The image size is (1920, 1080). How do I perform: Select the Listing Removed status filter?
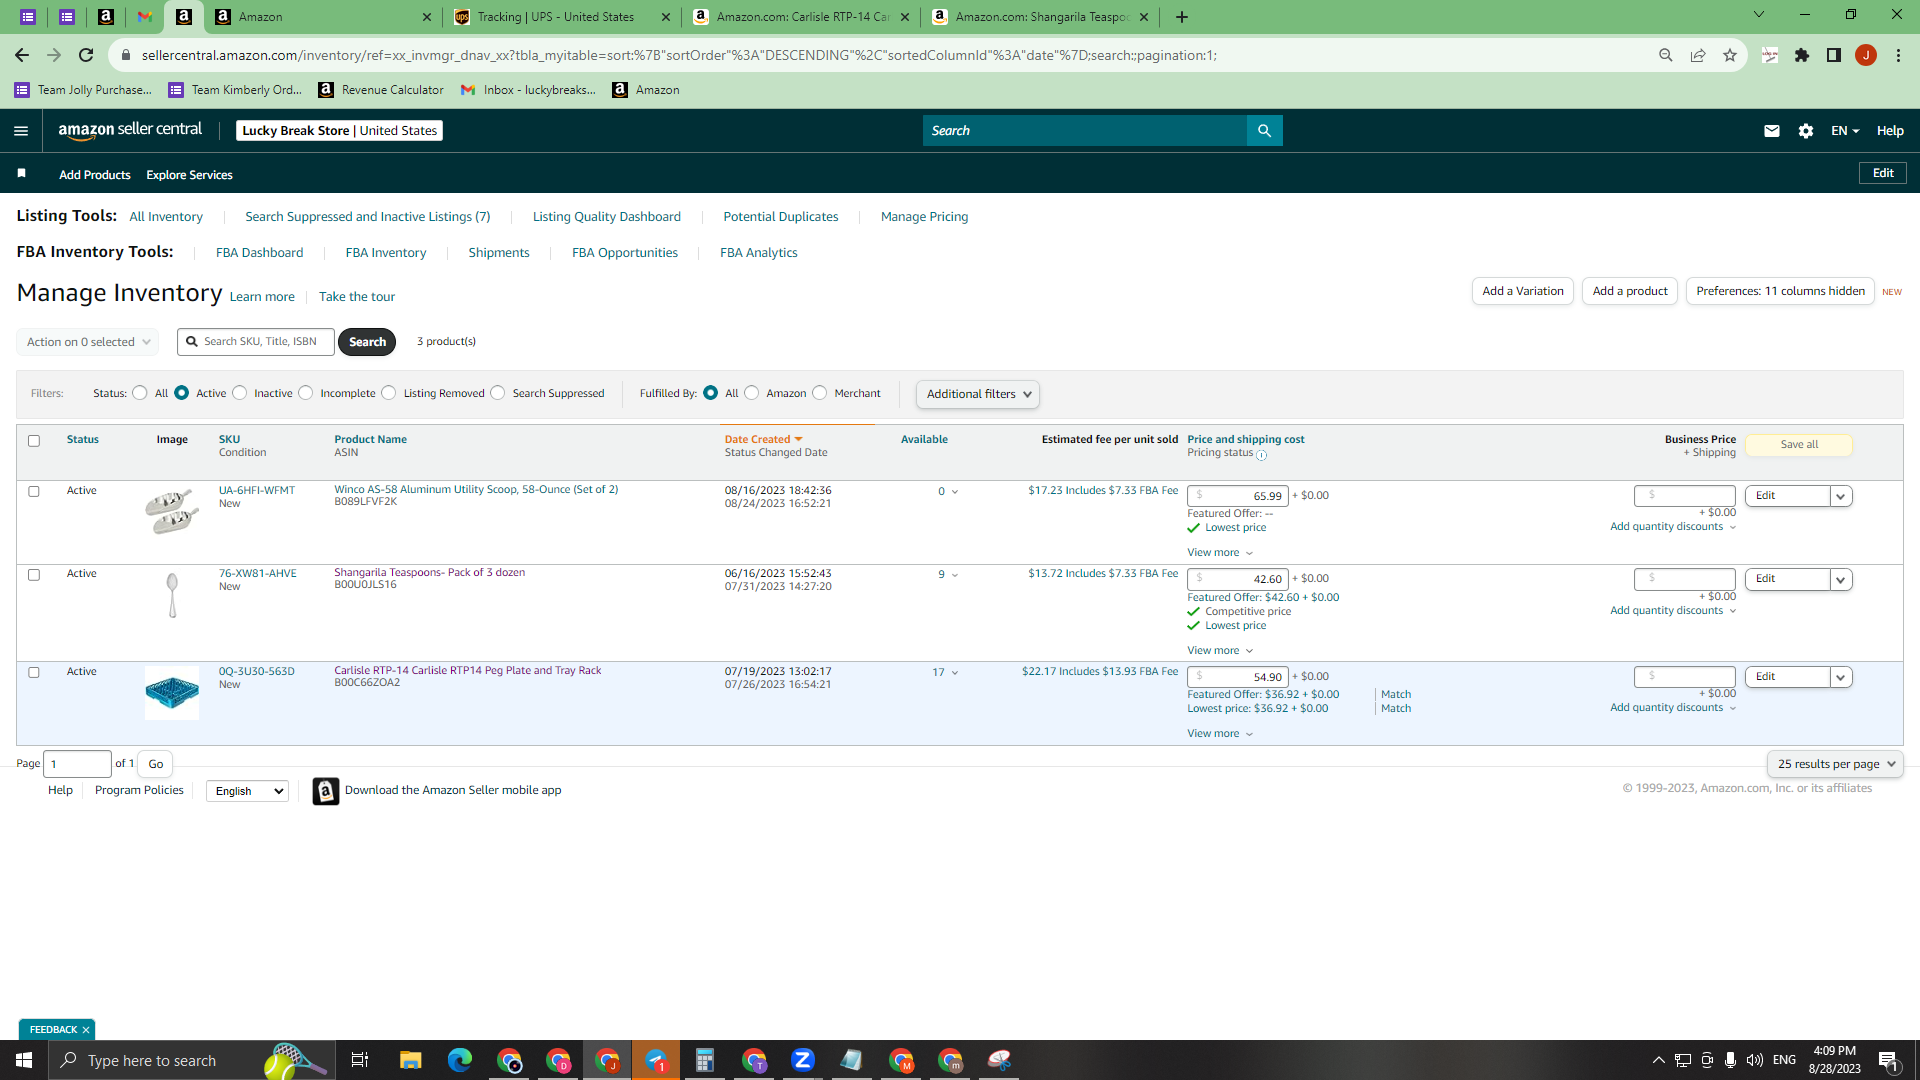pos(389,393)
